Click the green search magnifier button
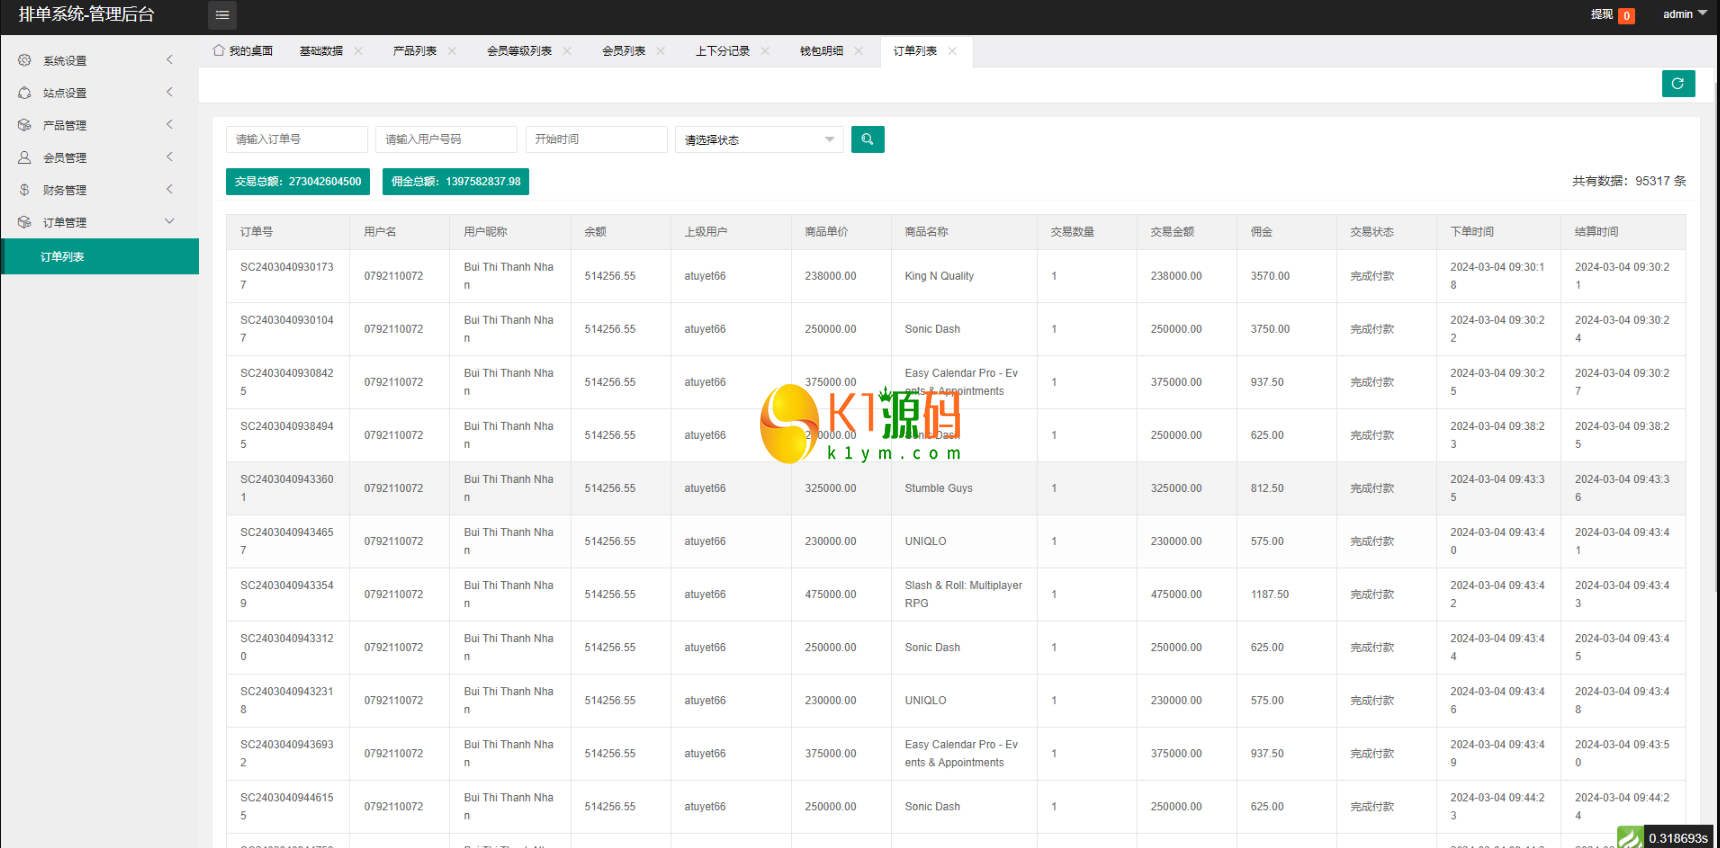The image size is (1720, 848). coord(867,140)
